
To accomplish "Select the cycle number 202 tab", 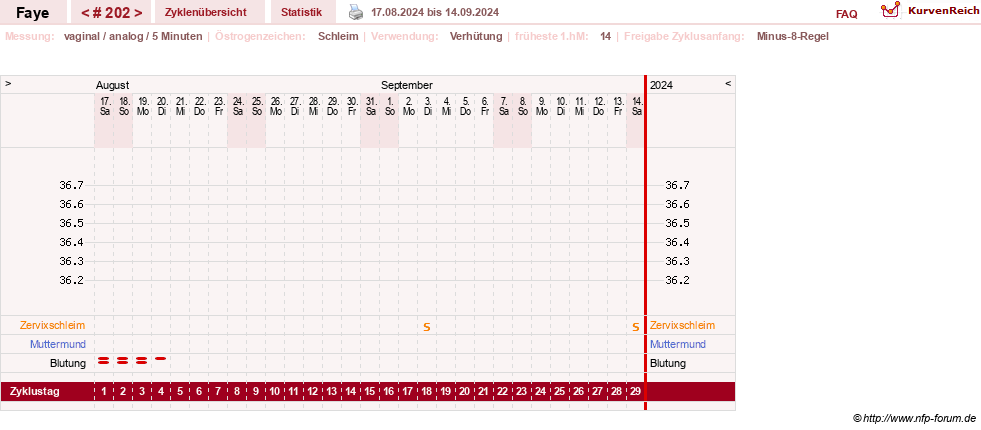I will tap(112, 12).
